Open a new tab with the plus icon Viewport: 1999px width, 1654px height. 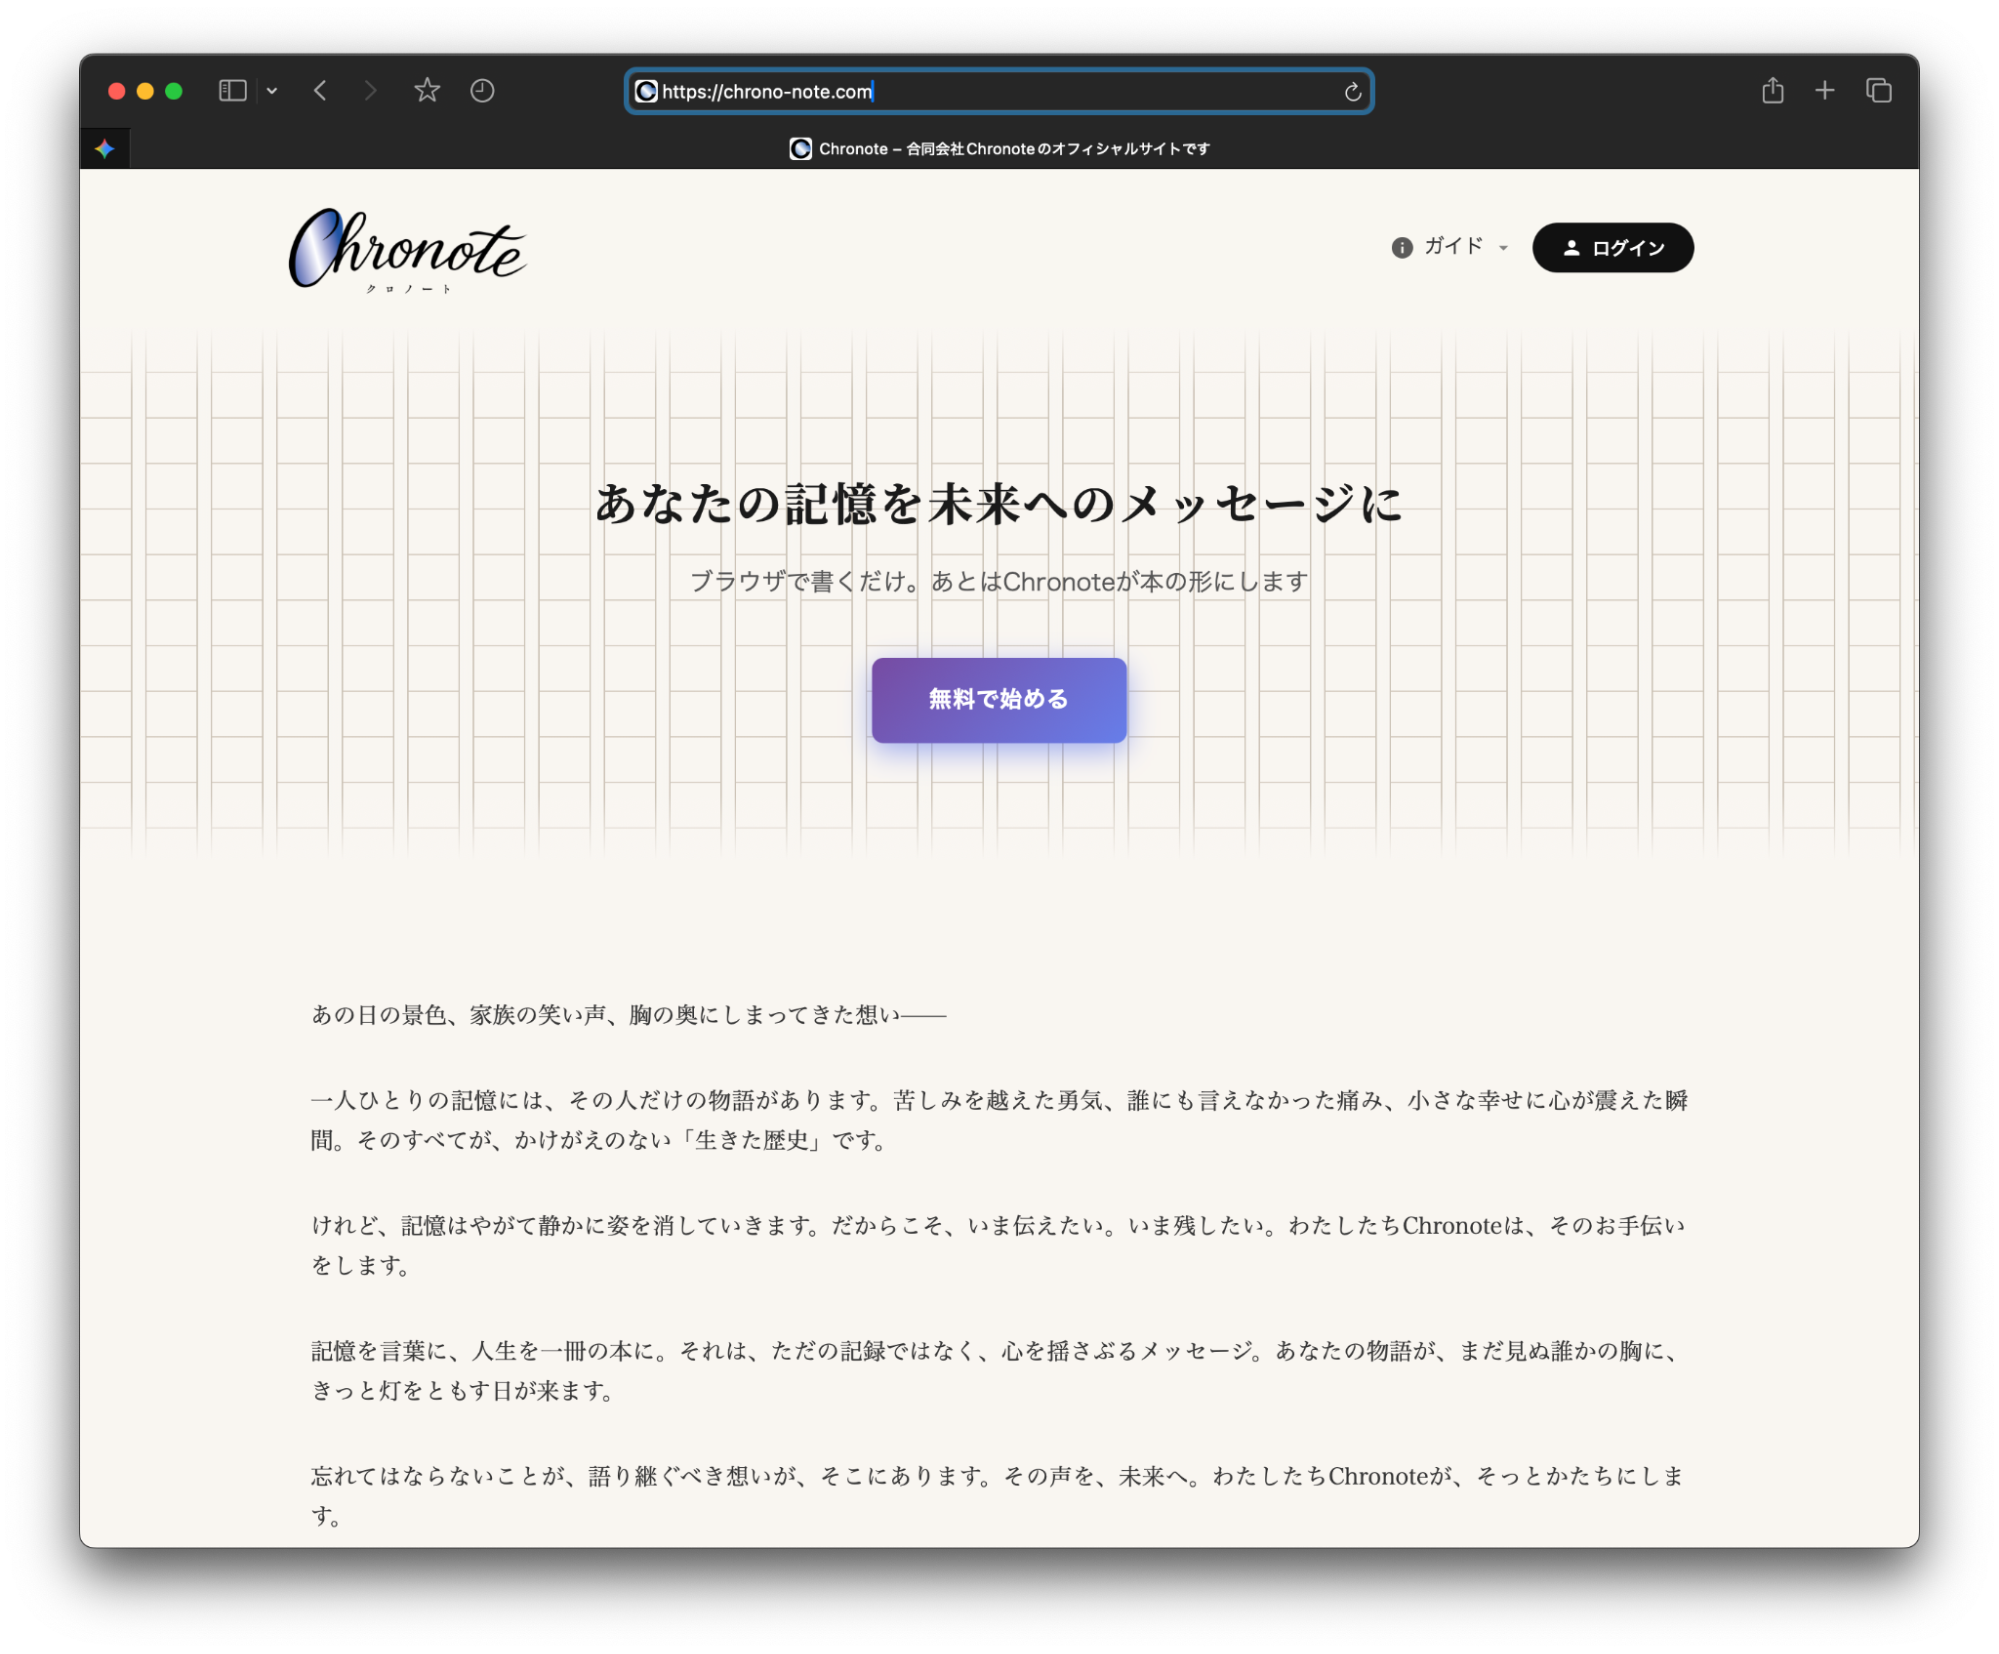pos(1825,90)
